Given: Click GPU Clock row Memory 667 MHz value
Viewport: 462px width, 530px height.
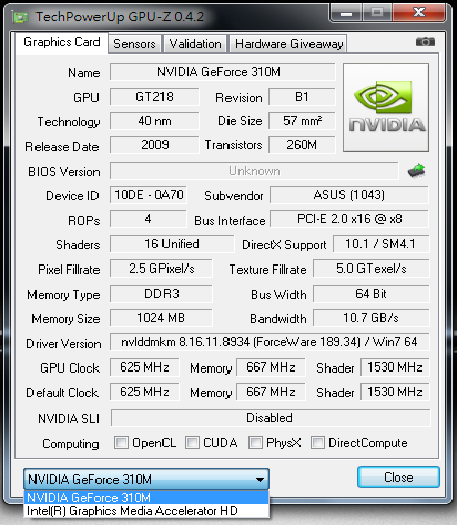Looking at the screenshot, I should 271,367.
